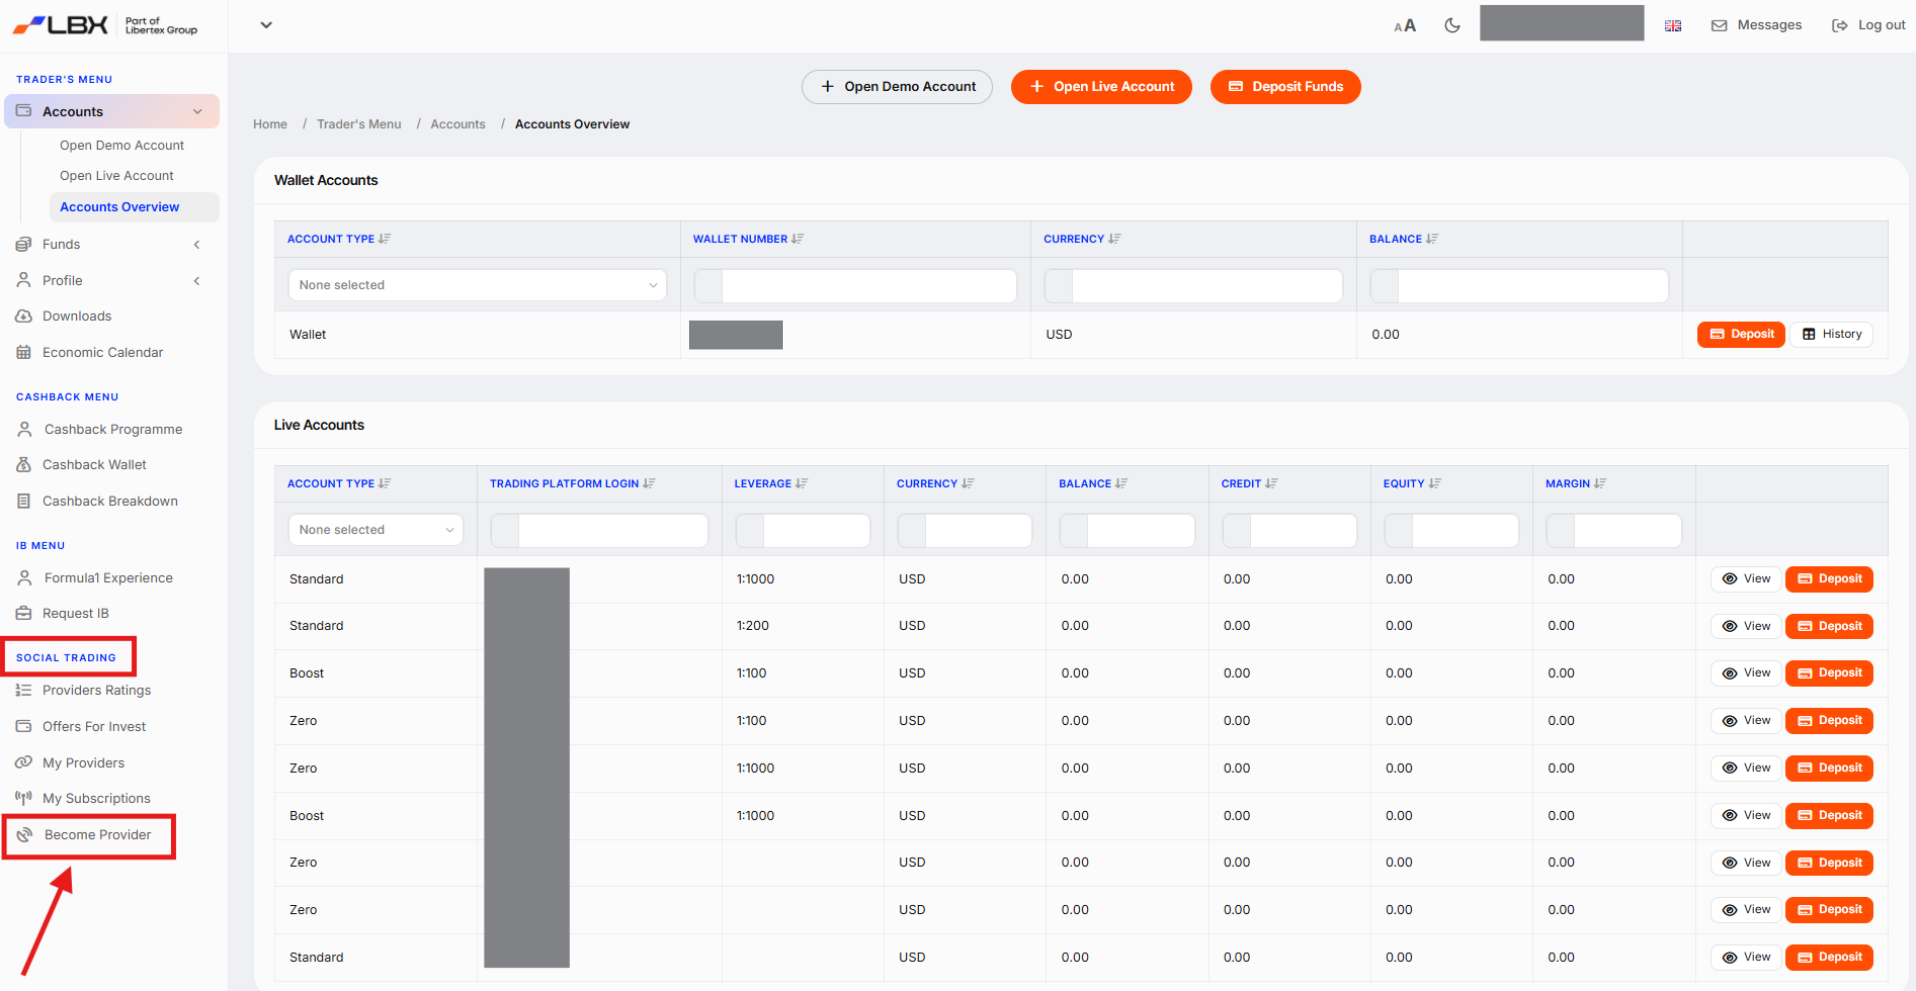
Task: Sort Live Accounts by Credit
Action: (1249, 484)
